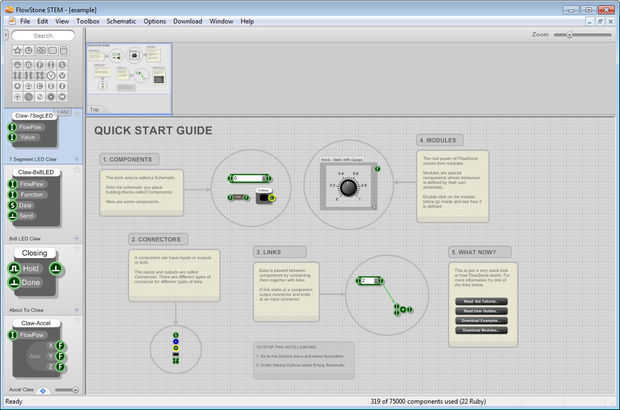Select the '4. MODULES' label
Image resolution: width=620 pixels, height=410 pixels.
click(x=440, y=140)
